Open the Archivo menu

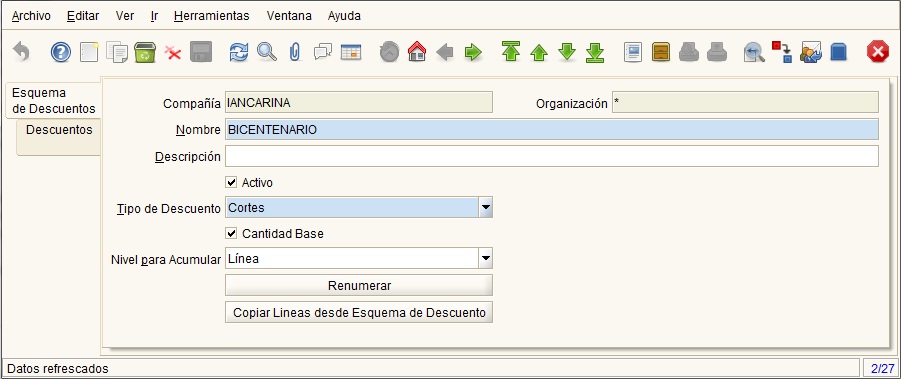[31, 16]
